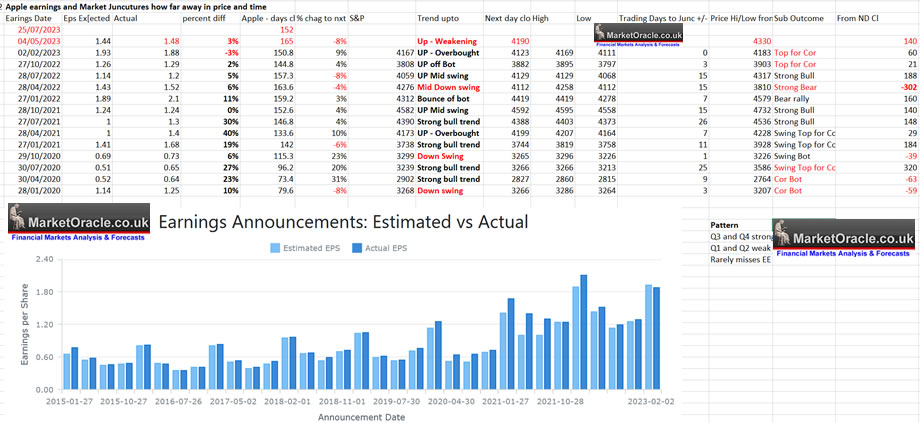Select the 'Eps Ex[ected' header cell
This screenshot has width=920, height=423.
click(x=87, y=19)
